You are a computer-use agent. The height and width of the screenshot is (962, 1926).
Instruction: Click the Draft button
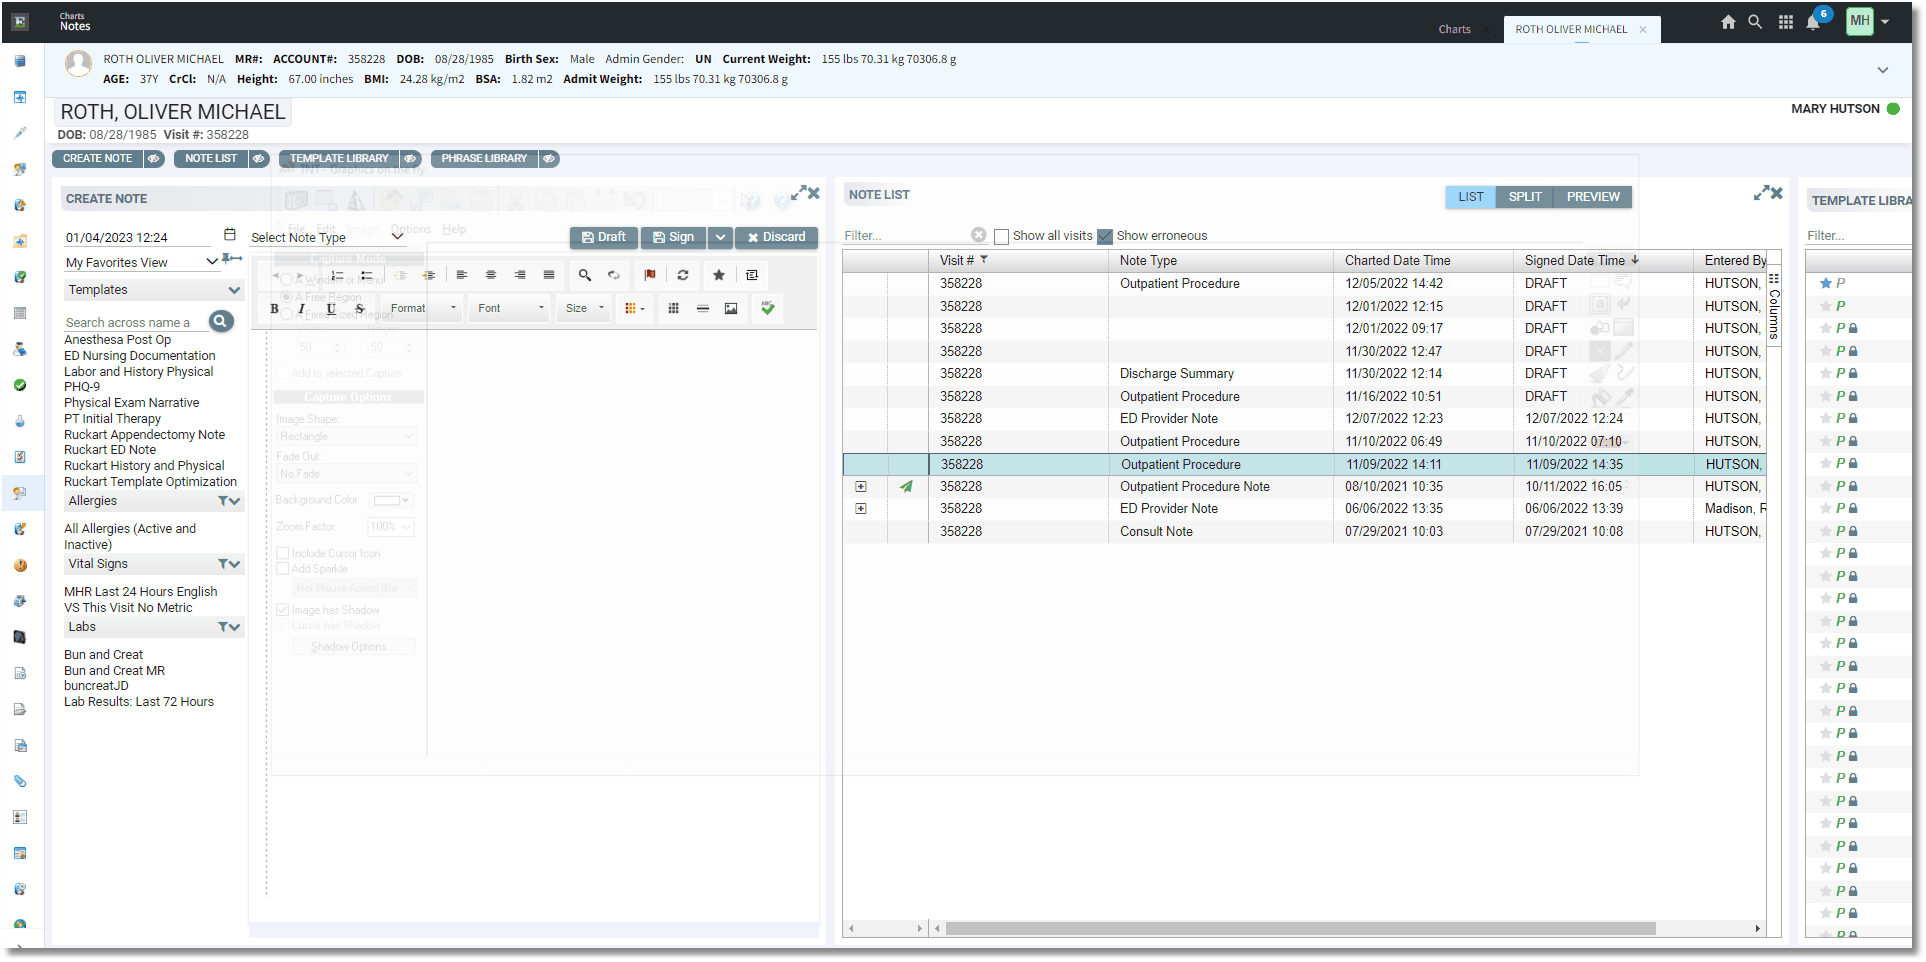(x=604, y=237)
